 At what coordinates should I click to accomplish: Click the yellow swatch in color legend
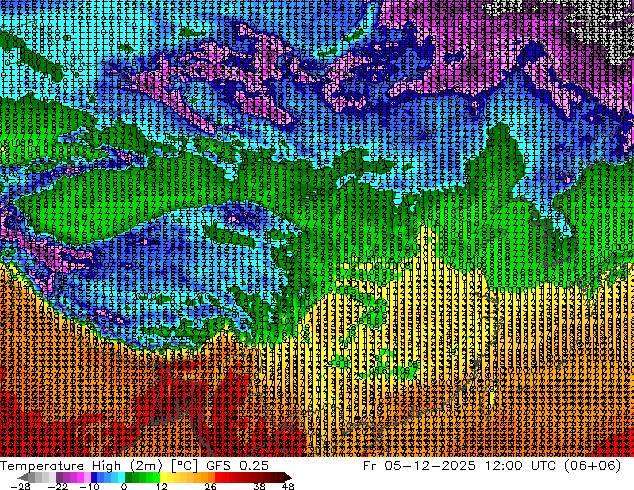pyautogui.click(x=163, y=477)
